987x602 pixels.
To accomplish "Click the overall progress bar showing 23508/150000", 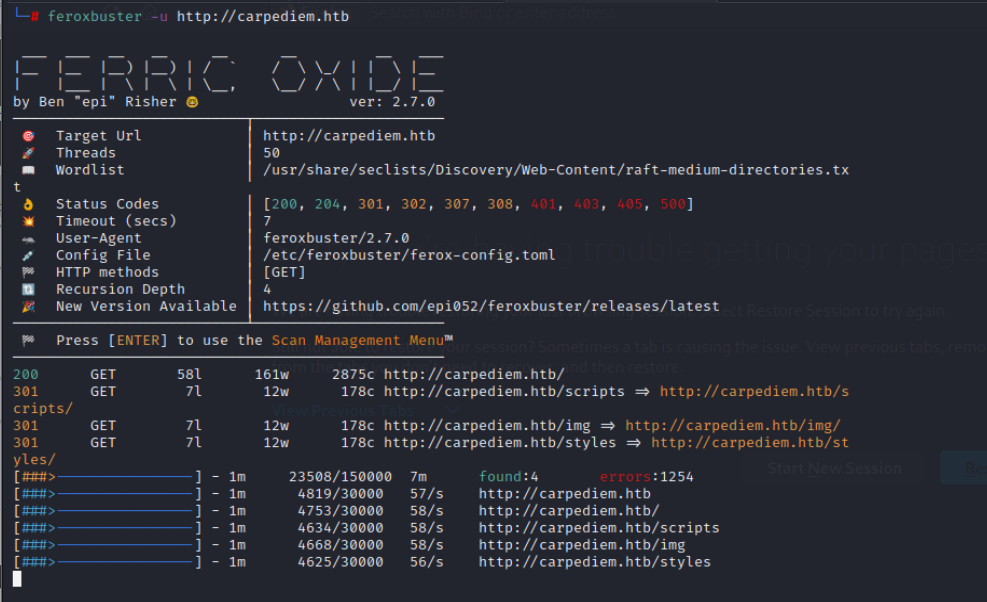I will pos(108,477).
